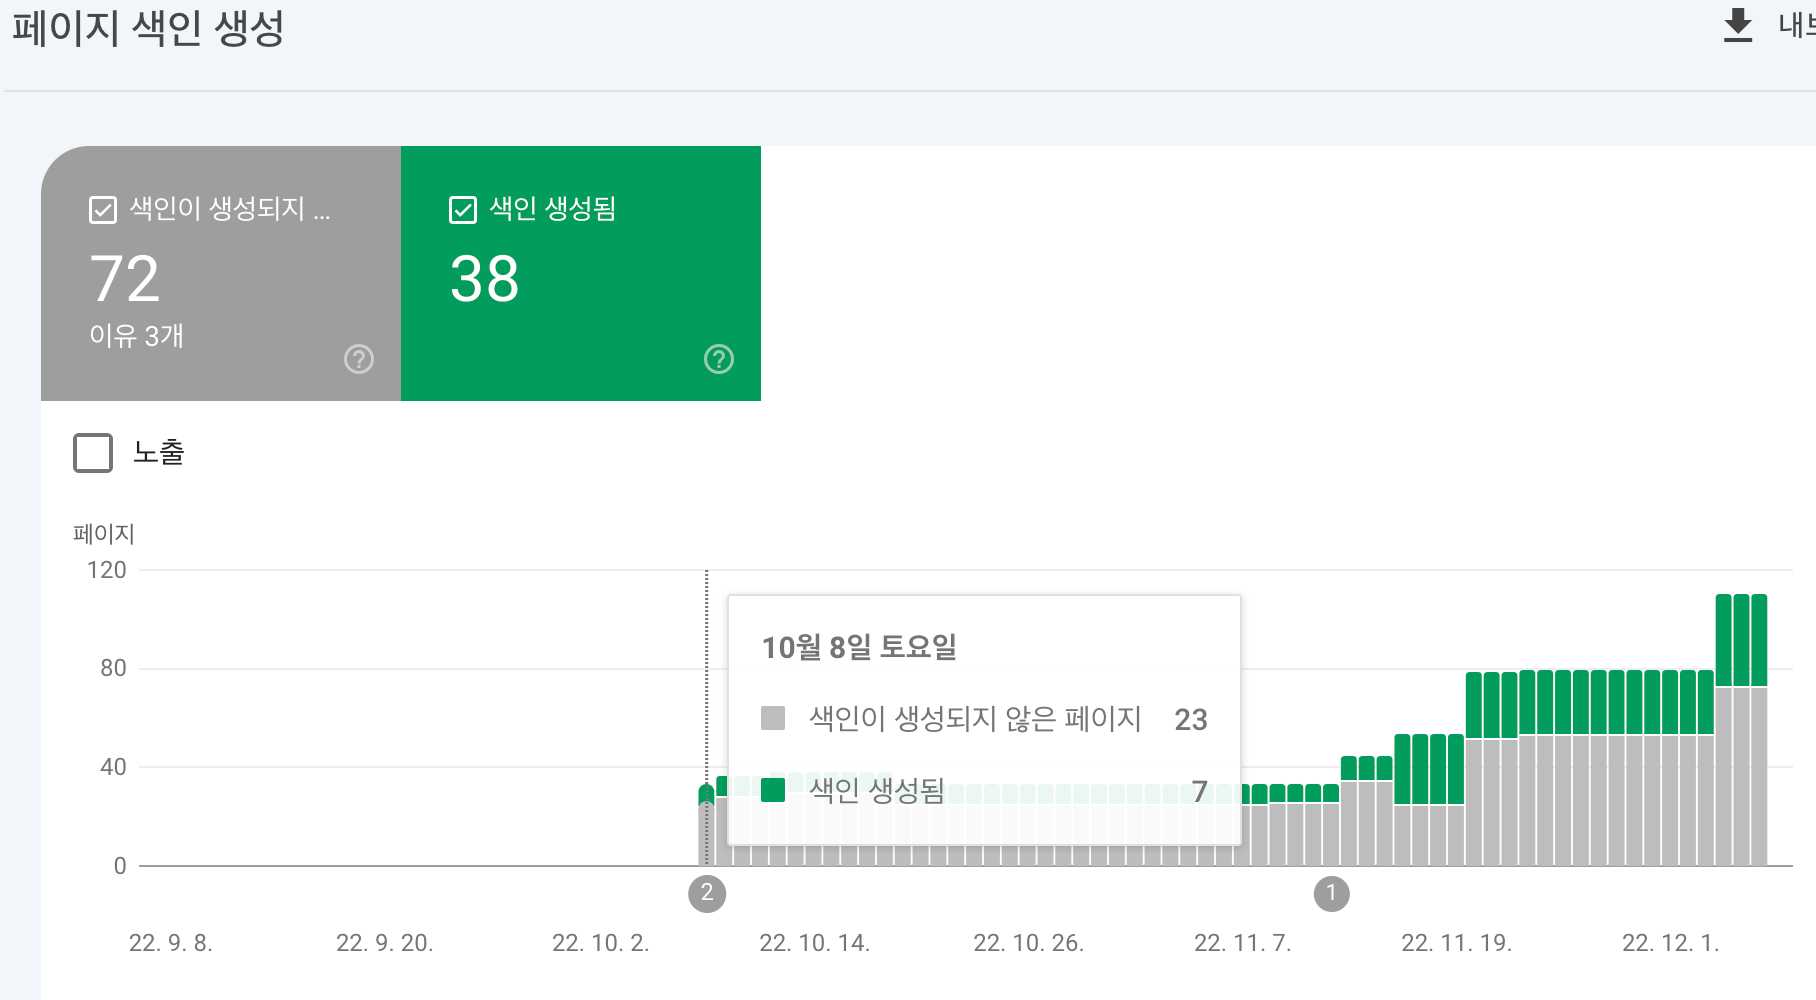Viewport: 1816px width, 1000px height.
Task: Click the 22. 11. 7. axis date label
Action: [x=1243, y=943]
